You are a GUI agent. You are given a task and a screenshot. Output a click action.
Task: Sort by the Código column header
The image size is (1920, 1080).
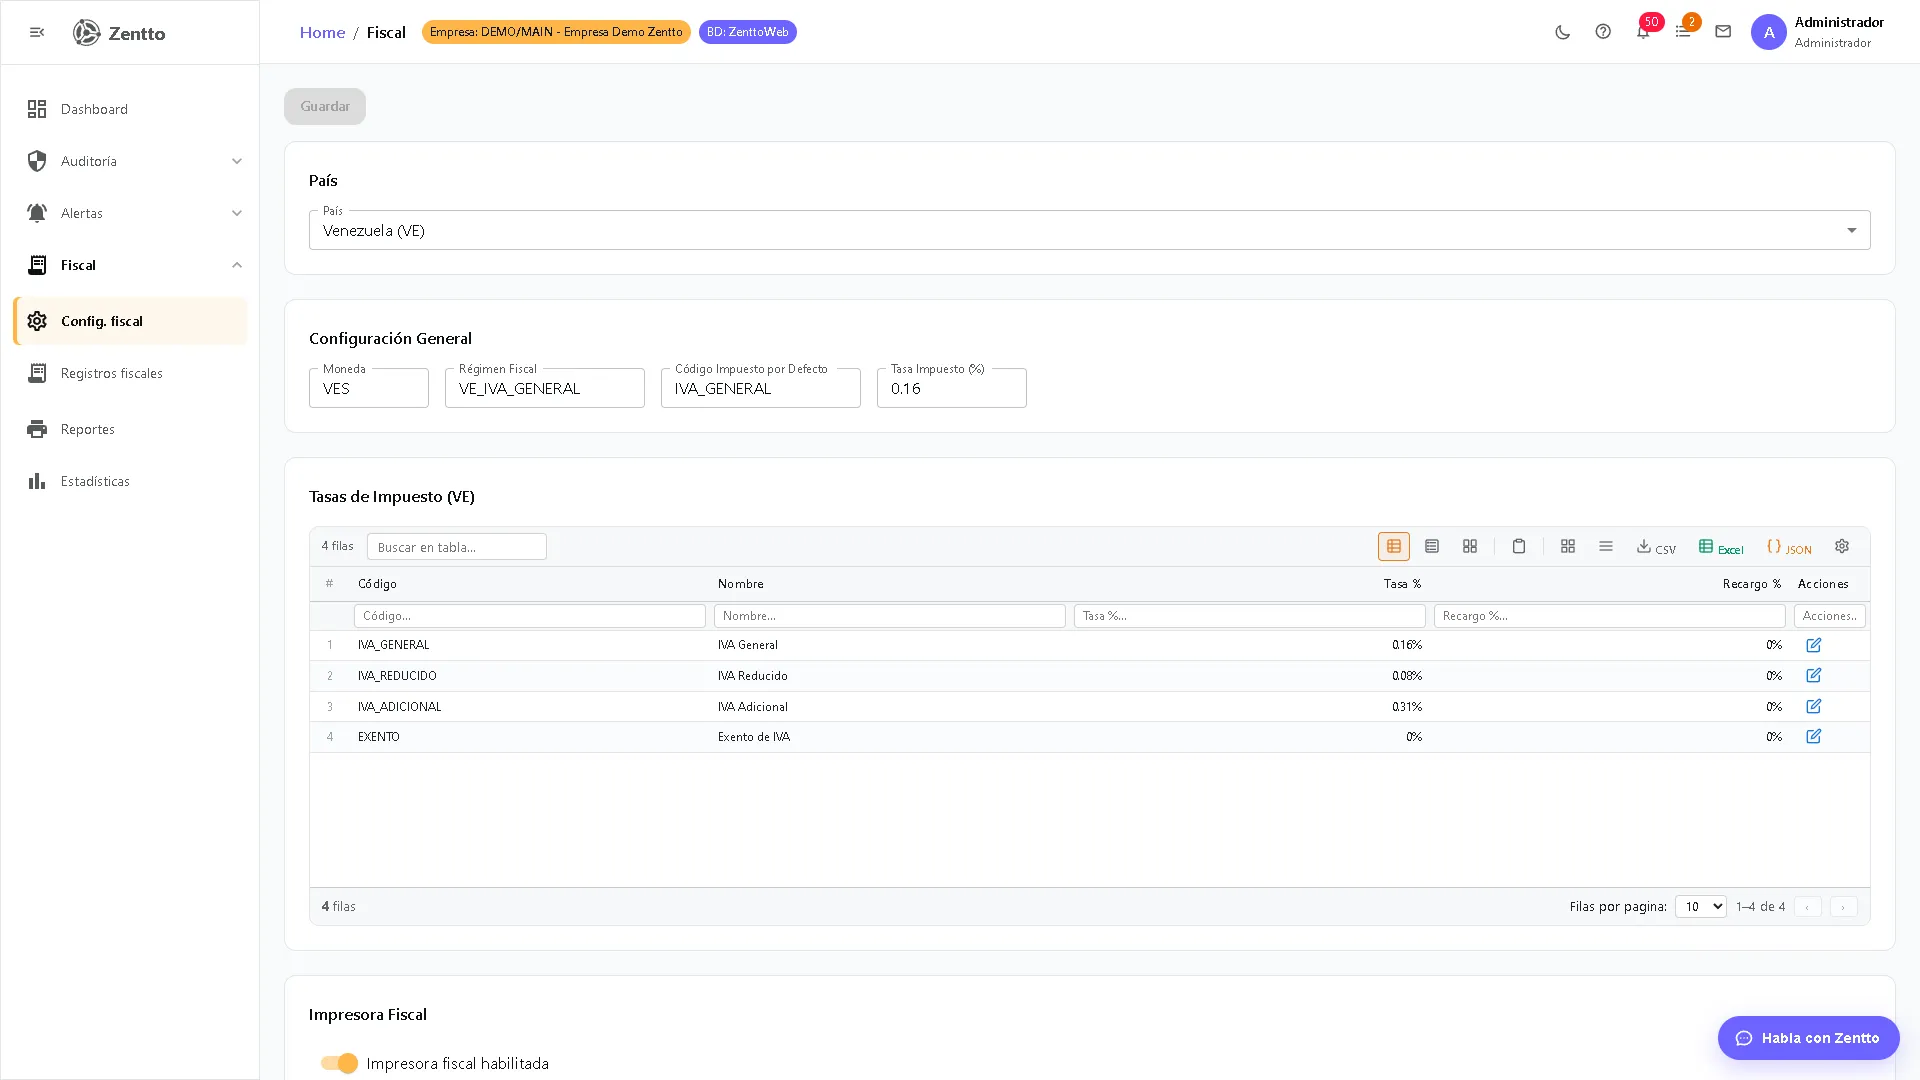pos(377,584)
